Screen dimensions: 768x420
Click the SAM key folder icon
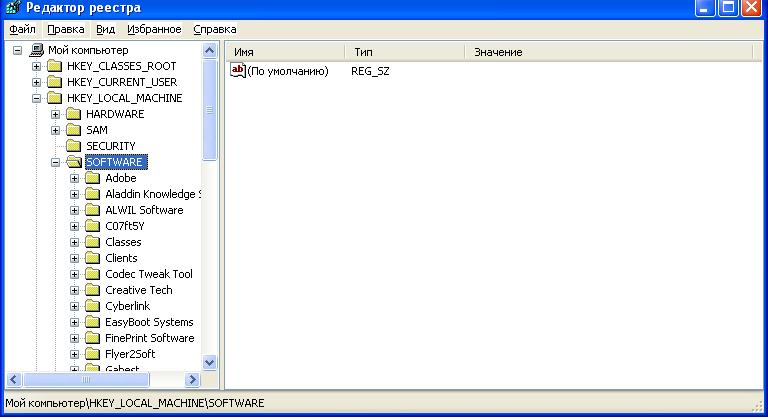(74, 130)
